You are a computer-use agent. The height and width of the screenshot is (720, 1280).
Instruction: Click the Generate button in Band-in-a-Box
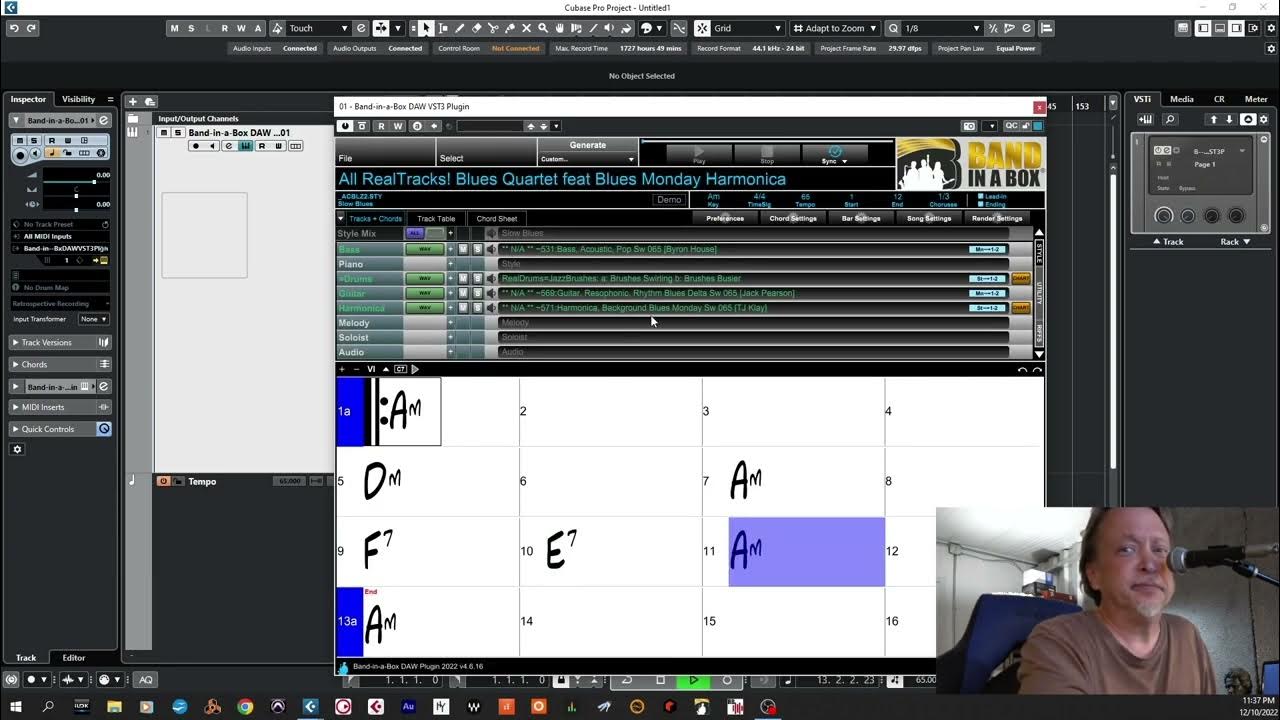(x=588, y=145)
